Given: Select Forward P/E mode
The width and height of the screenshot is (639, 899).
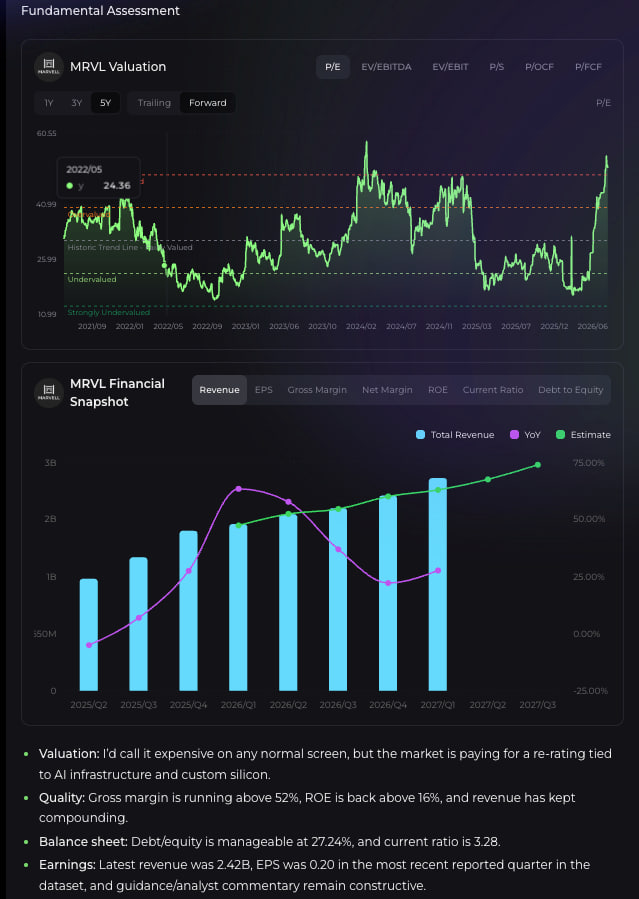Looking at the screenshot, I should 207,103.
